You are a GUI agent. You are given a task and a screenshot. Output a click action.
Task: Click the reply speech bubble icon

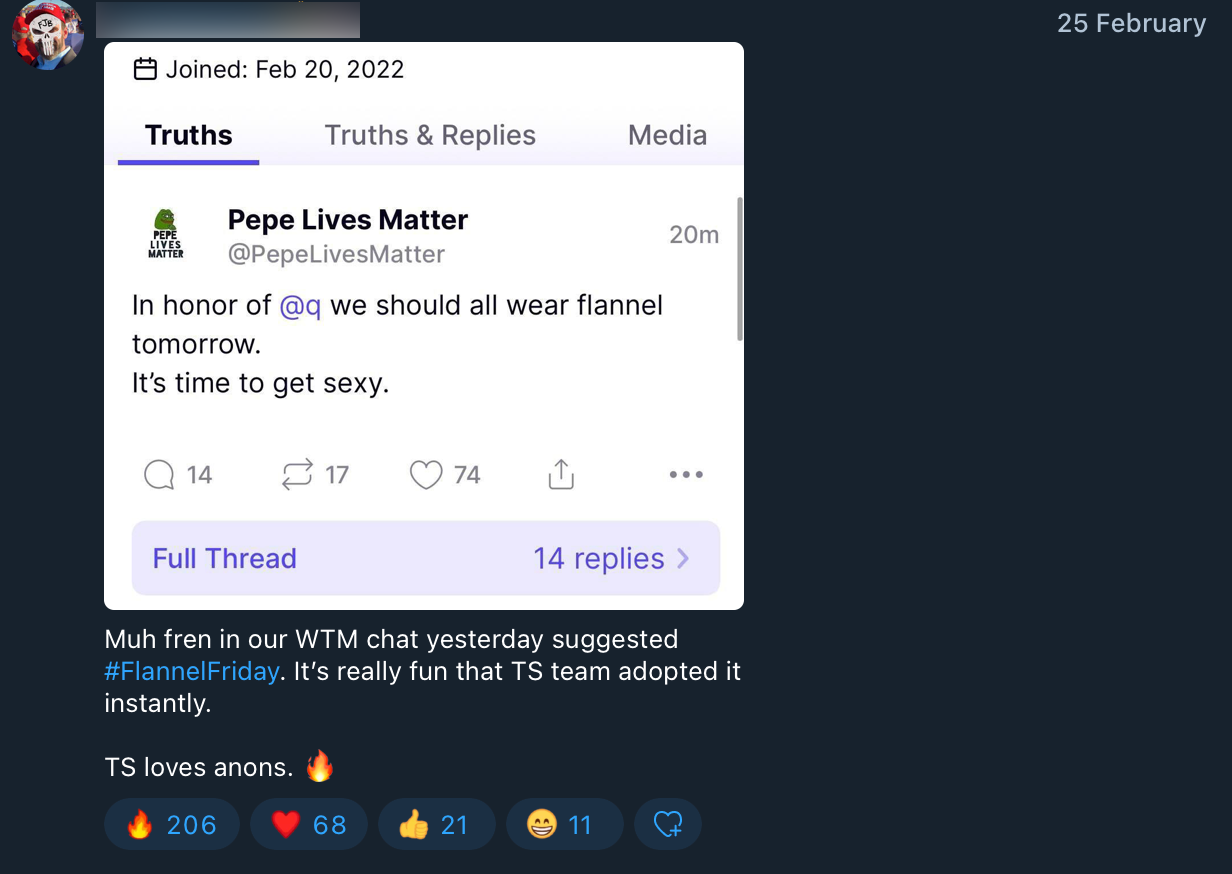pos(159,474)
